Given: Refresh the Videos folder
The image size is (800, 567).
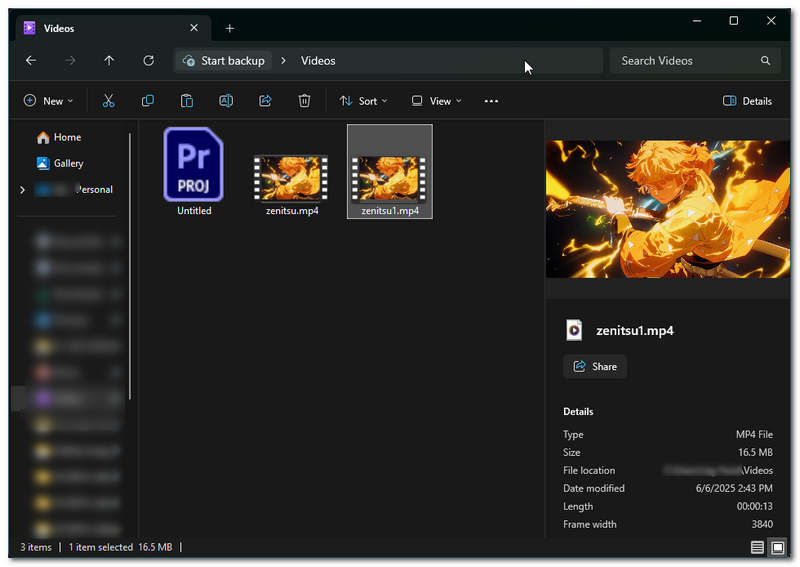Looking at the screenshot, I should (148, 61).
